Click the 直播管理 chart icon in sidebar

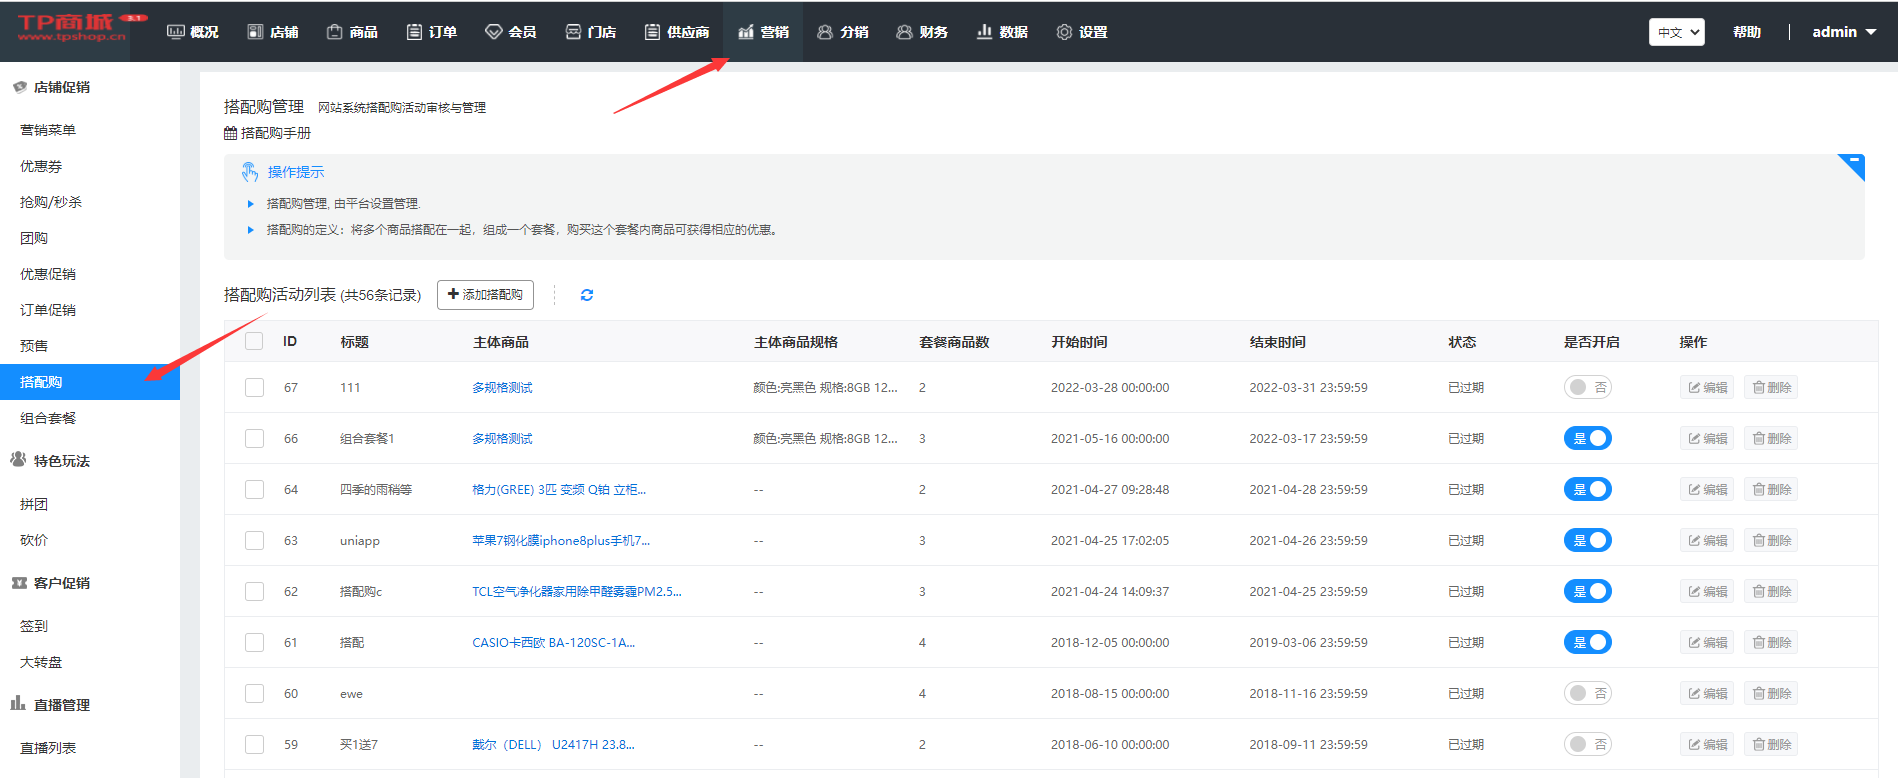(x=18, y=704)
